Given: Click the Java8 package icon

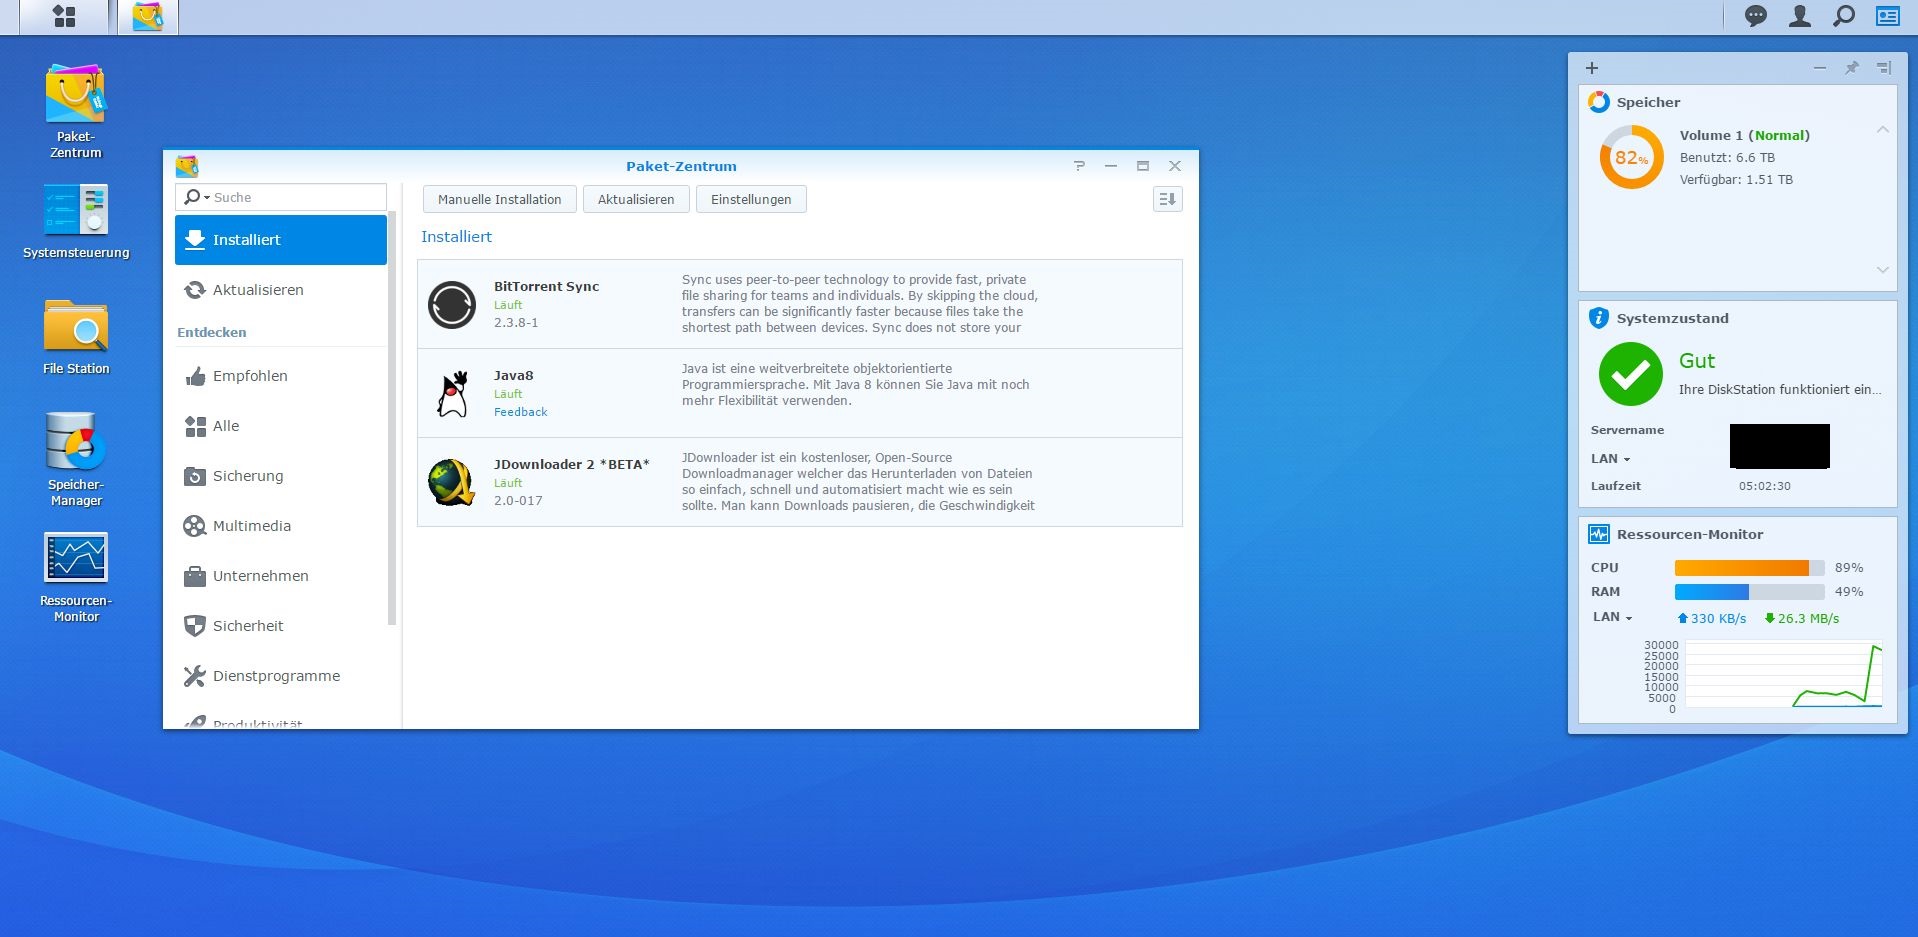Looking at the screenshot, I should 453,394.
